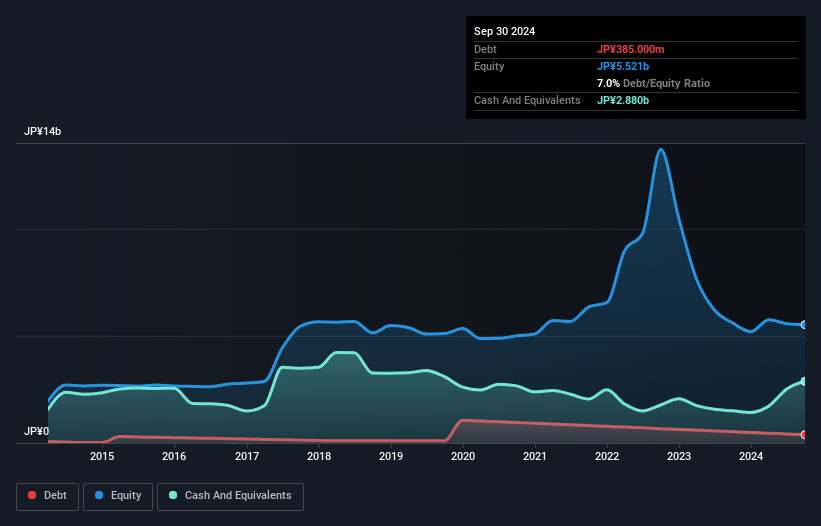821x526 pixels.
Task: Click the 2019 x-axis label
Action: coord(391,456)
